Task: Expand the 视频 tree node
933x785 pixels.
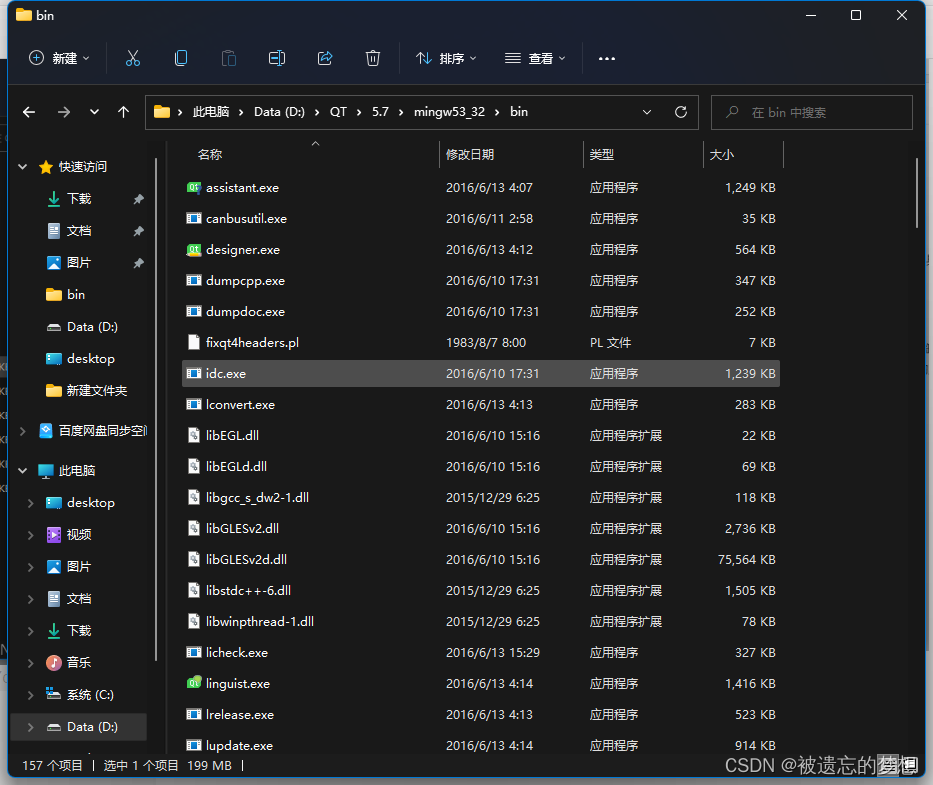Action: pos(30,535)
